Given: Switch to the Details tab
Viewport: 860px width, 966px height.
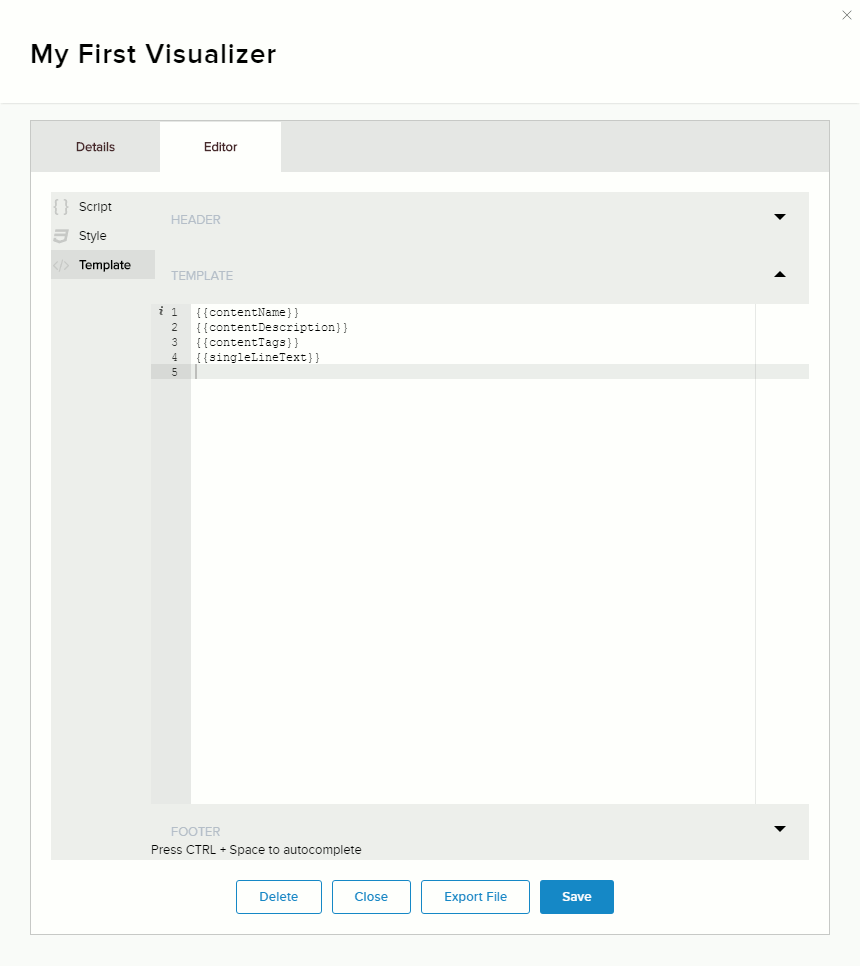Looking at the screenshot, I should point(95,146).
